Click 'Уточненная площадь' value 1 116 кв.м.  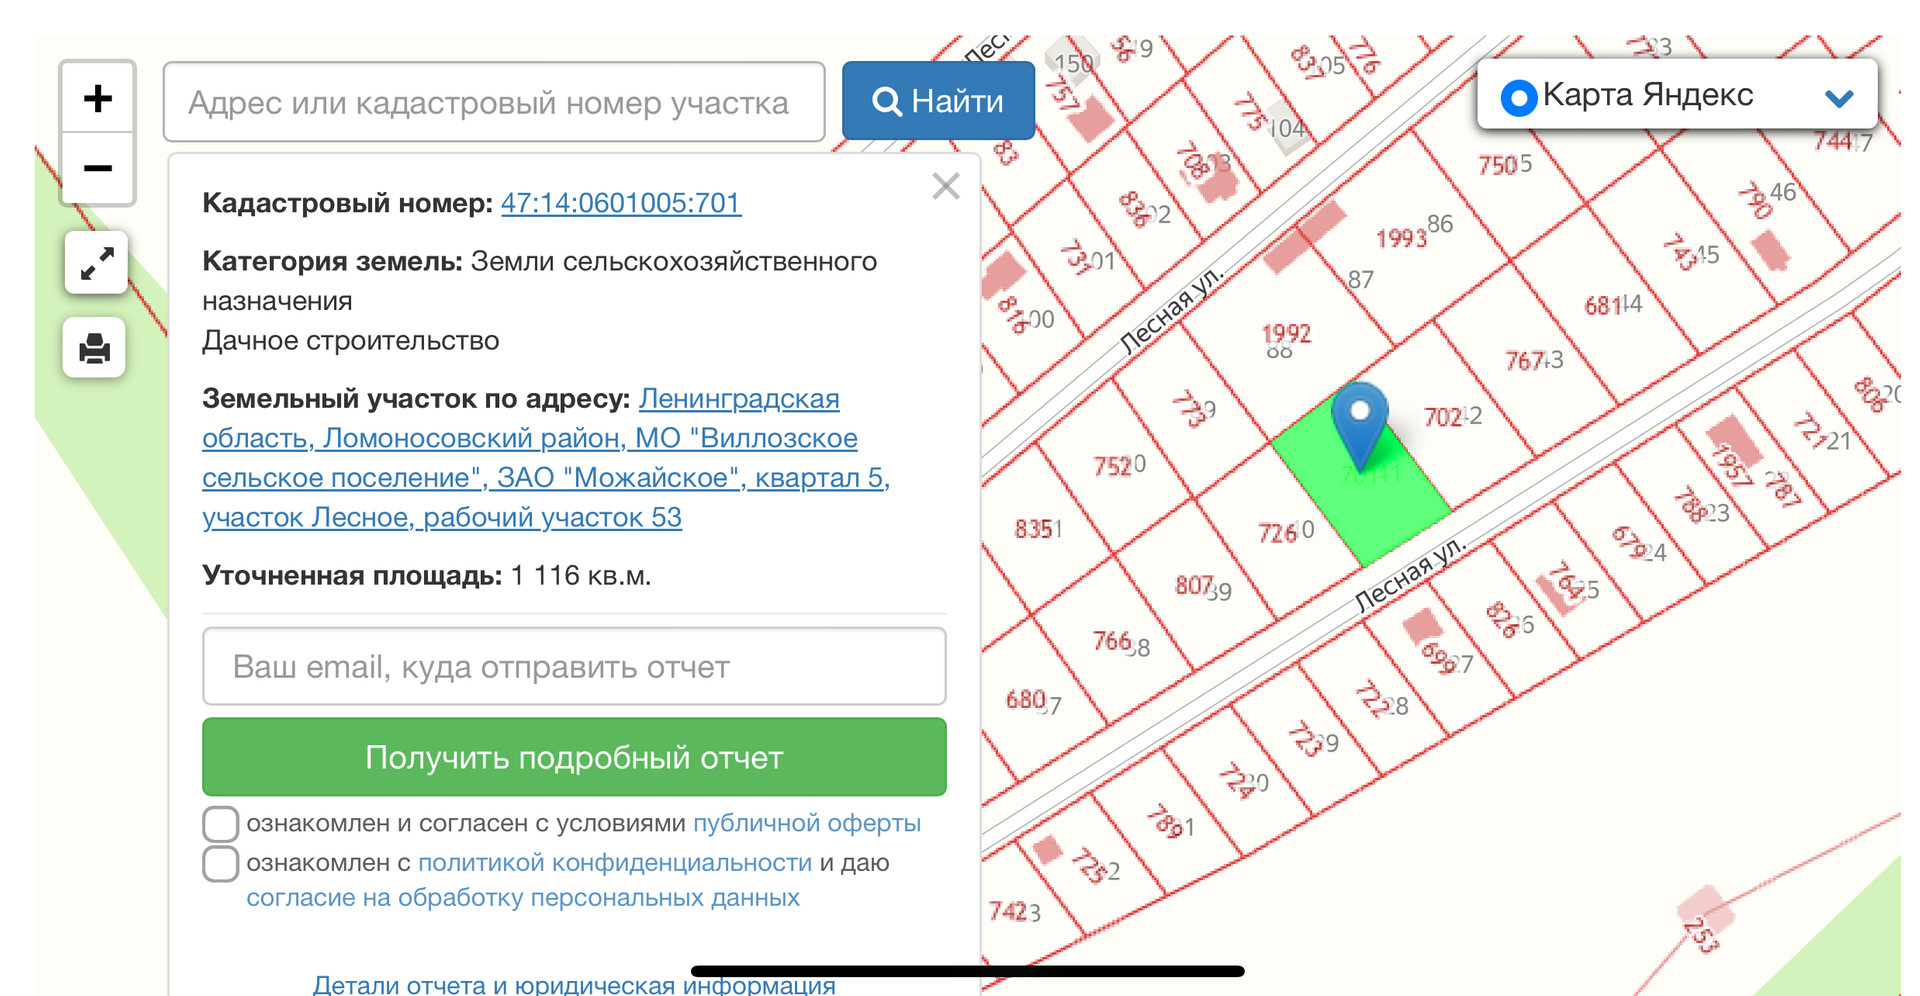click(x=581, y=575)
